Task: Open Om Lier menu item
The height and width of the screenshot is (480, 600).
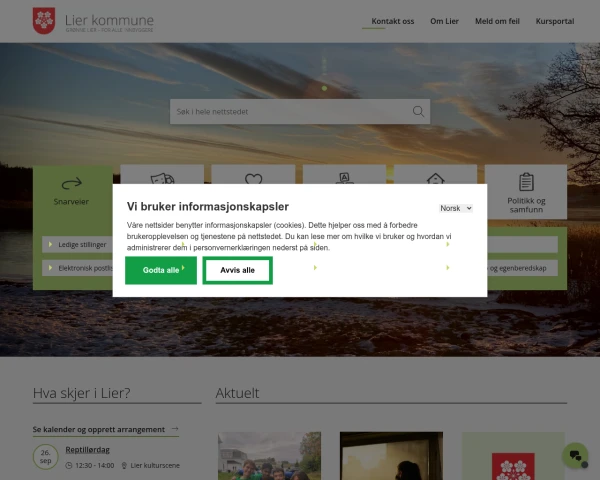Action: pos(444,21)
